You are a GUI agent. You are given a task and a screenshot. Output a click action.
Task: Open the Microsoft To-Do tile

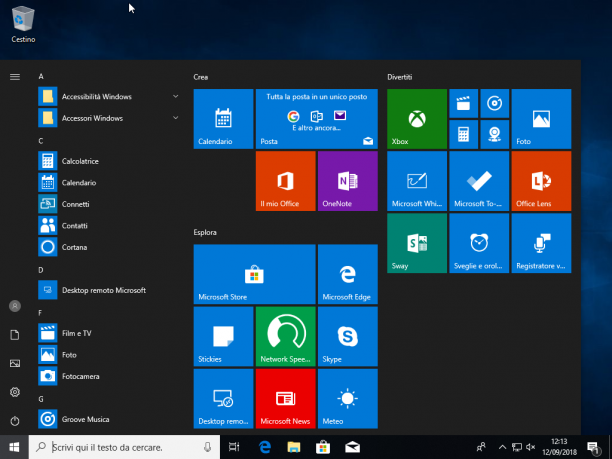click(x=479, y=181)
